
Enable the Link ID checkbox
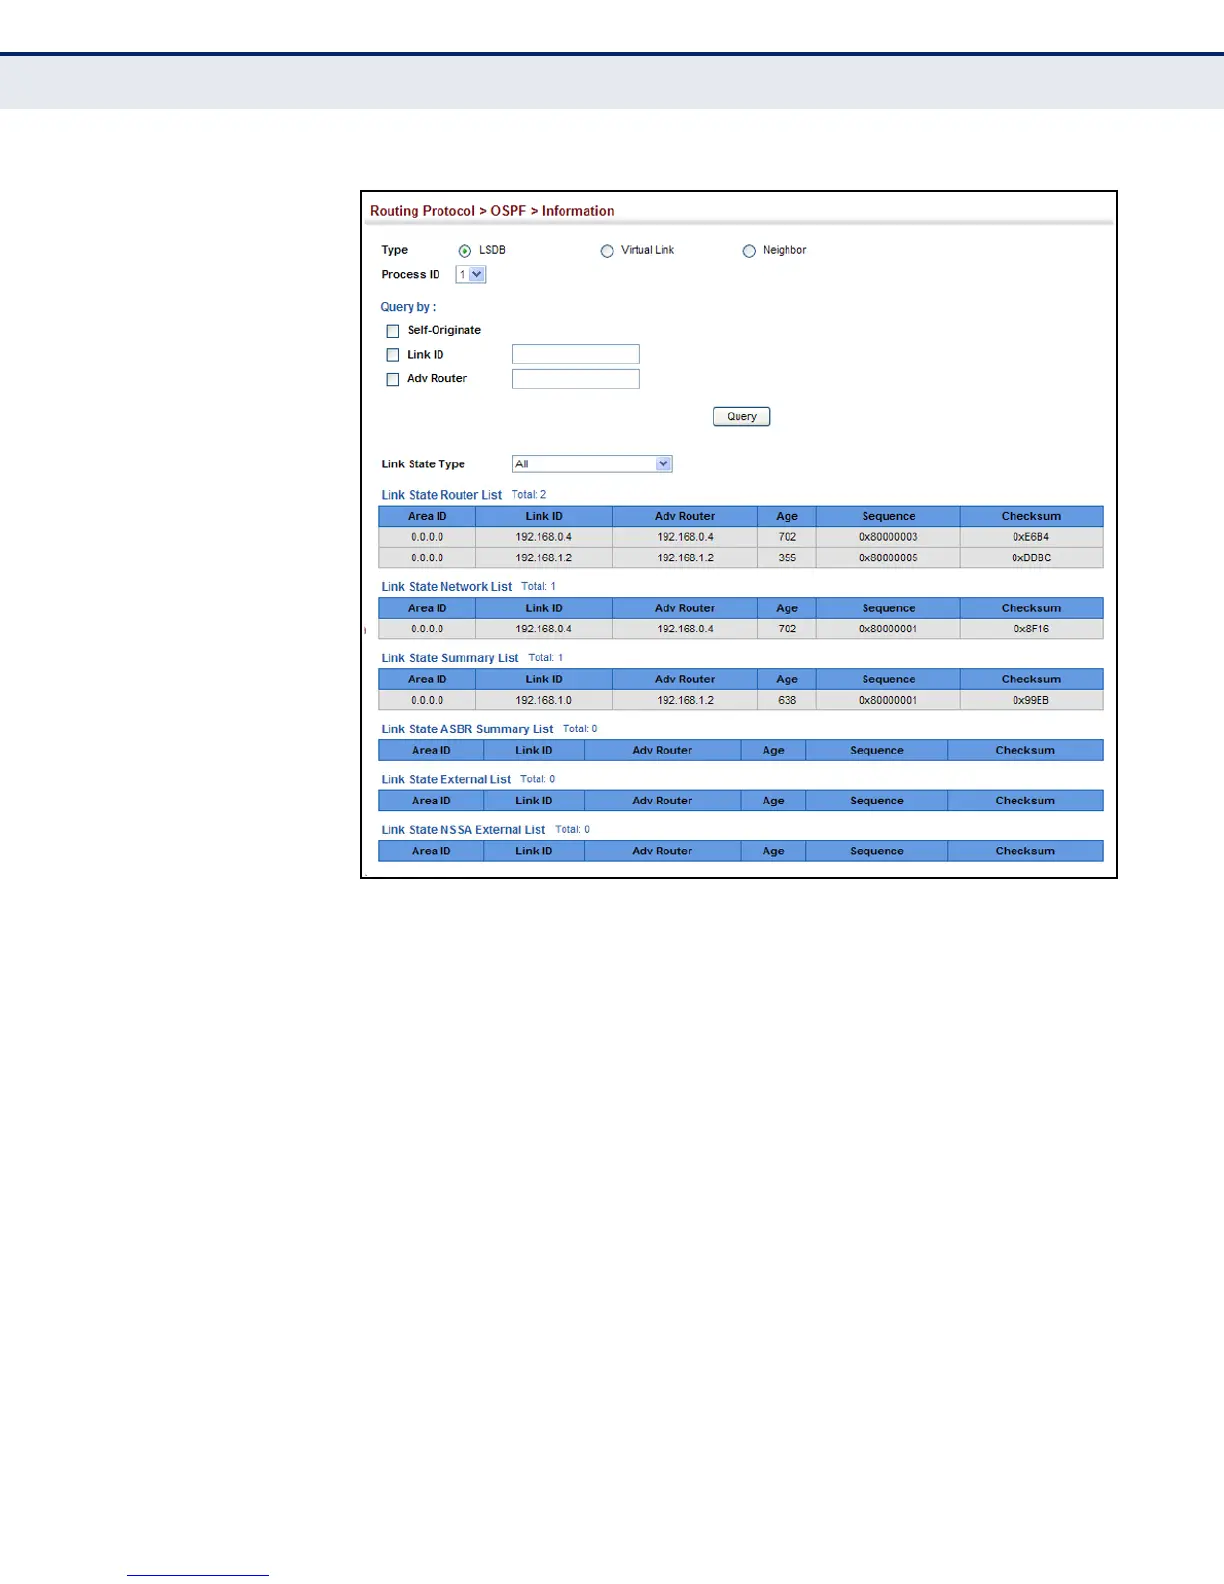pos(393,355)
